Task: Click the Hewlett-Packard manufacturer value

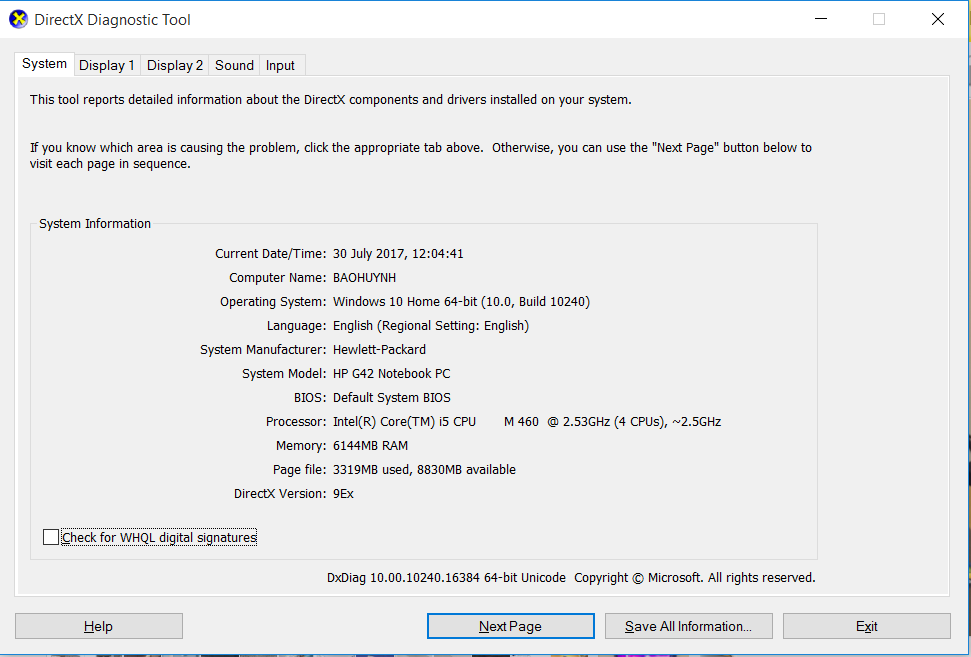Action: click(x=379, y=349)
